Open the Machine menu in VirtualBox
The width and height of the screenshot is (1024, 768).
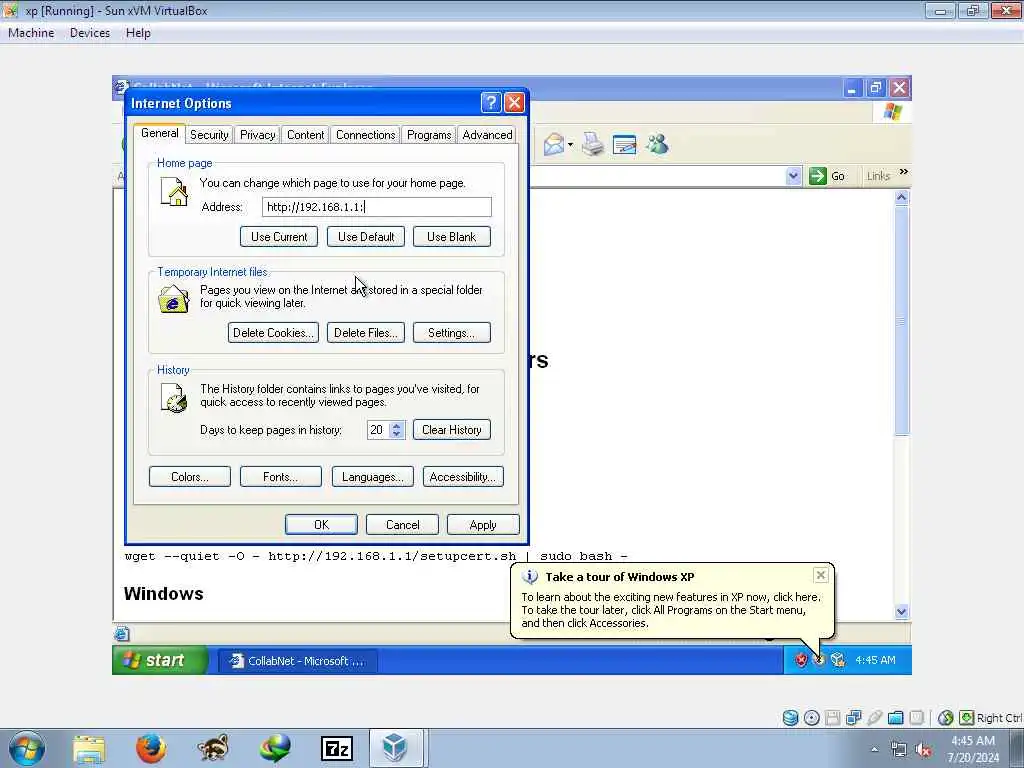[x=31, y=33]
